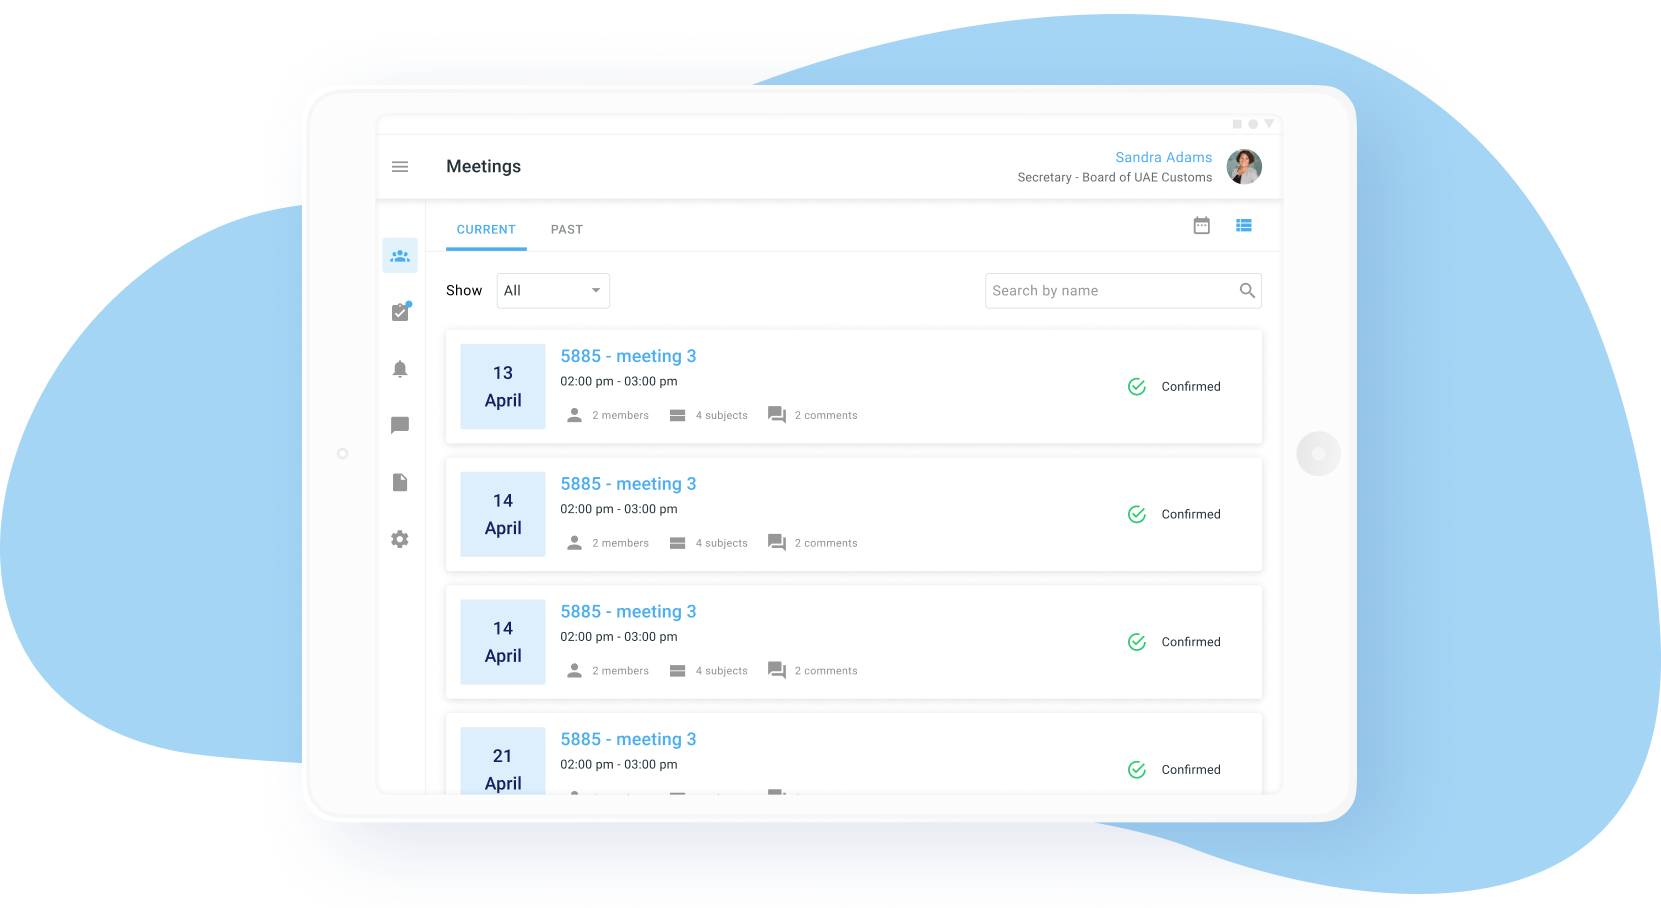The height and width of the screenshot is (908, 1661).
Task: Open the Sandra Adams profile link
Action: [x=1163, y=157]
